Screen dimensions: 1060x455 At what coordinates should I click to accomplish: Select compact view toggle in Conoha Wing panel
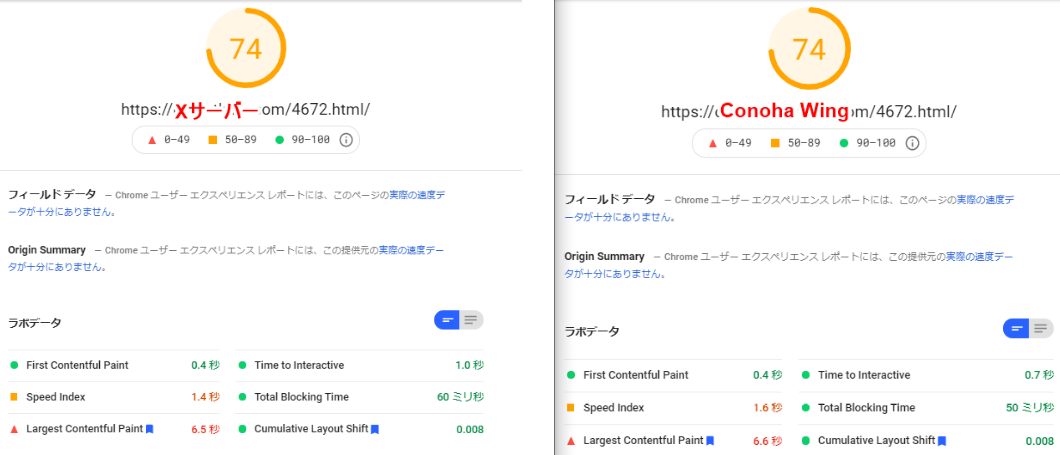click(1017, 328)
